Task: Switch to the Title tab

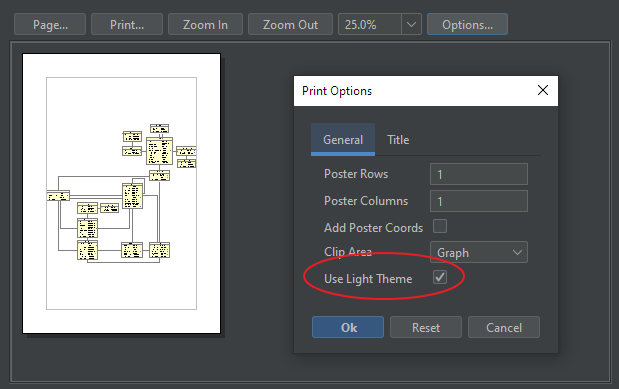Action: point(398,140)
